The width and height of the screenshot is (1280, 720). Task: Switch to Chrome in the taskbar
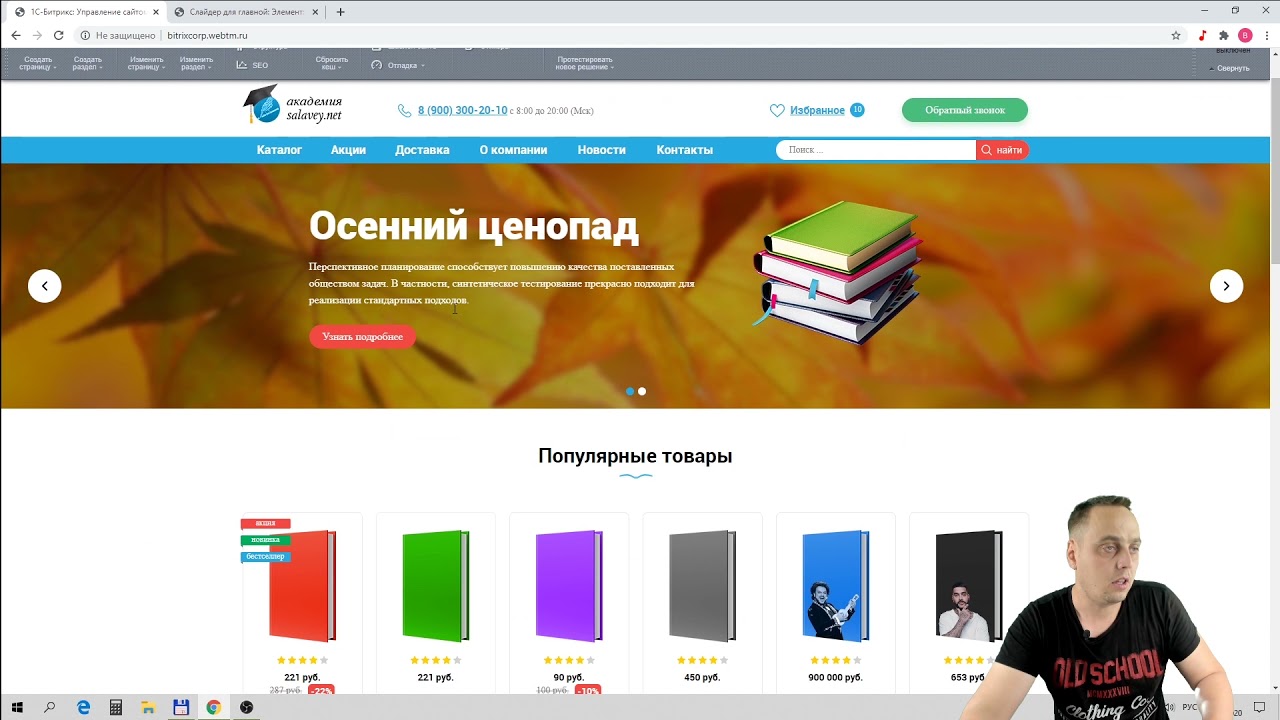(213, 707)
